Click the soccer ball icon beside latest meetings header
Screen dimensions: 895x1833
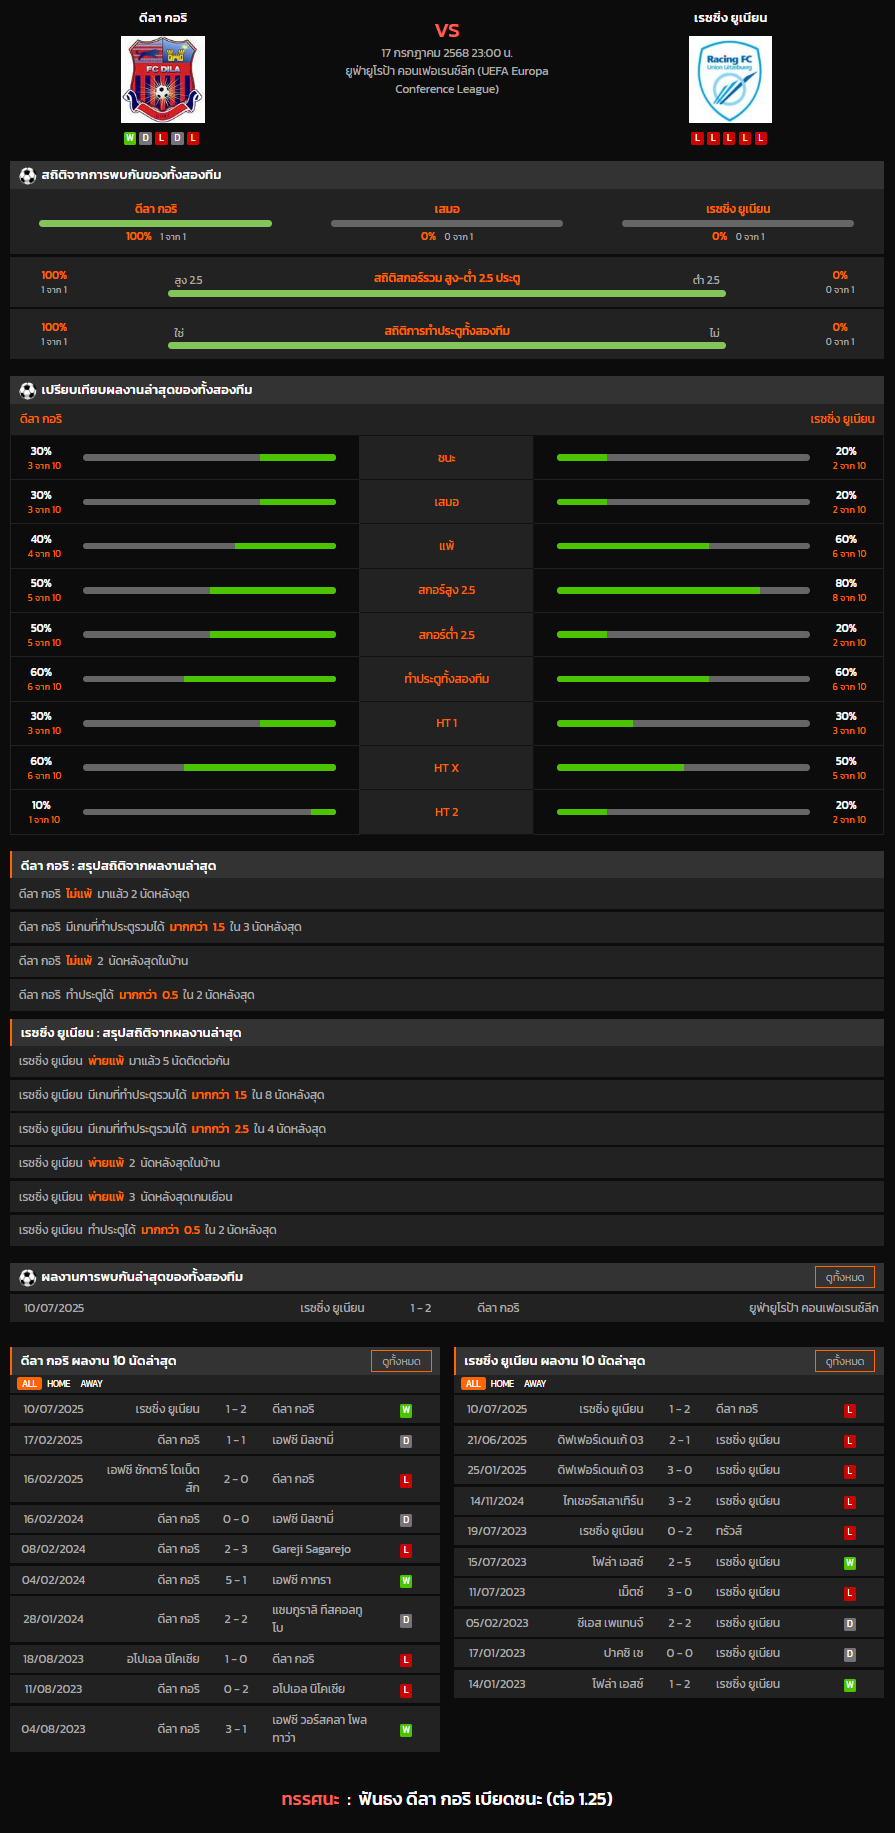28,1277
